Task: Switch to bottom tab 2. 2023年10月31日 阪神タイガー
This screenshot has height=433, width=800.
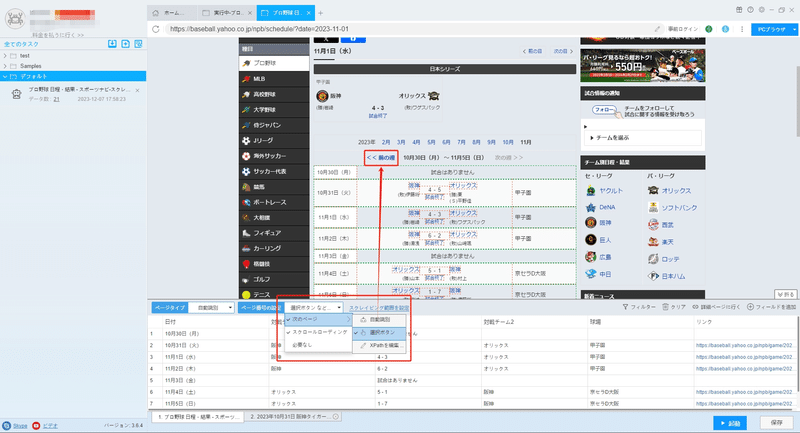Action: [294, 417]
